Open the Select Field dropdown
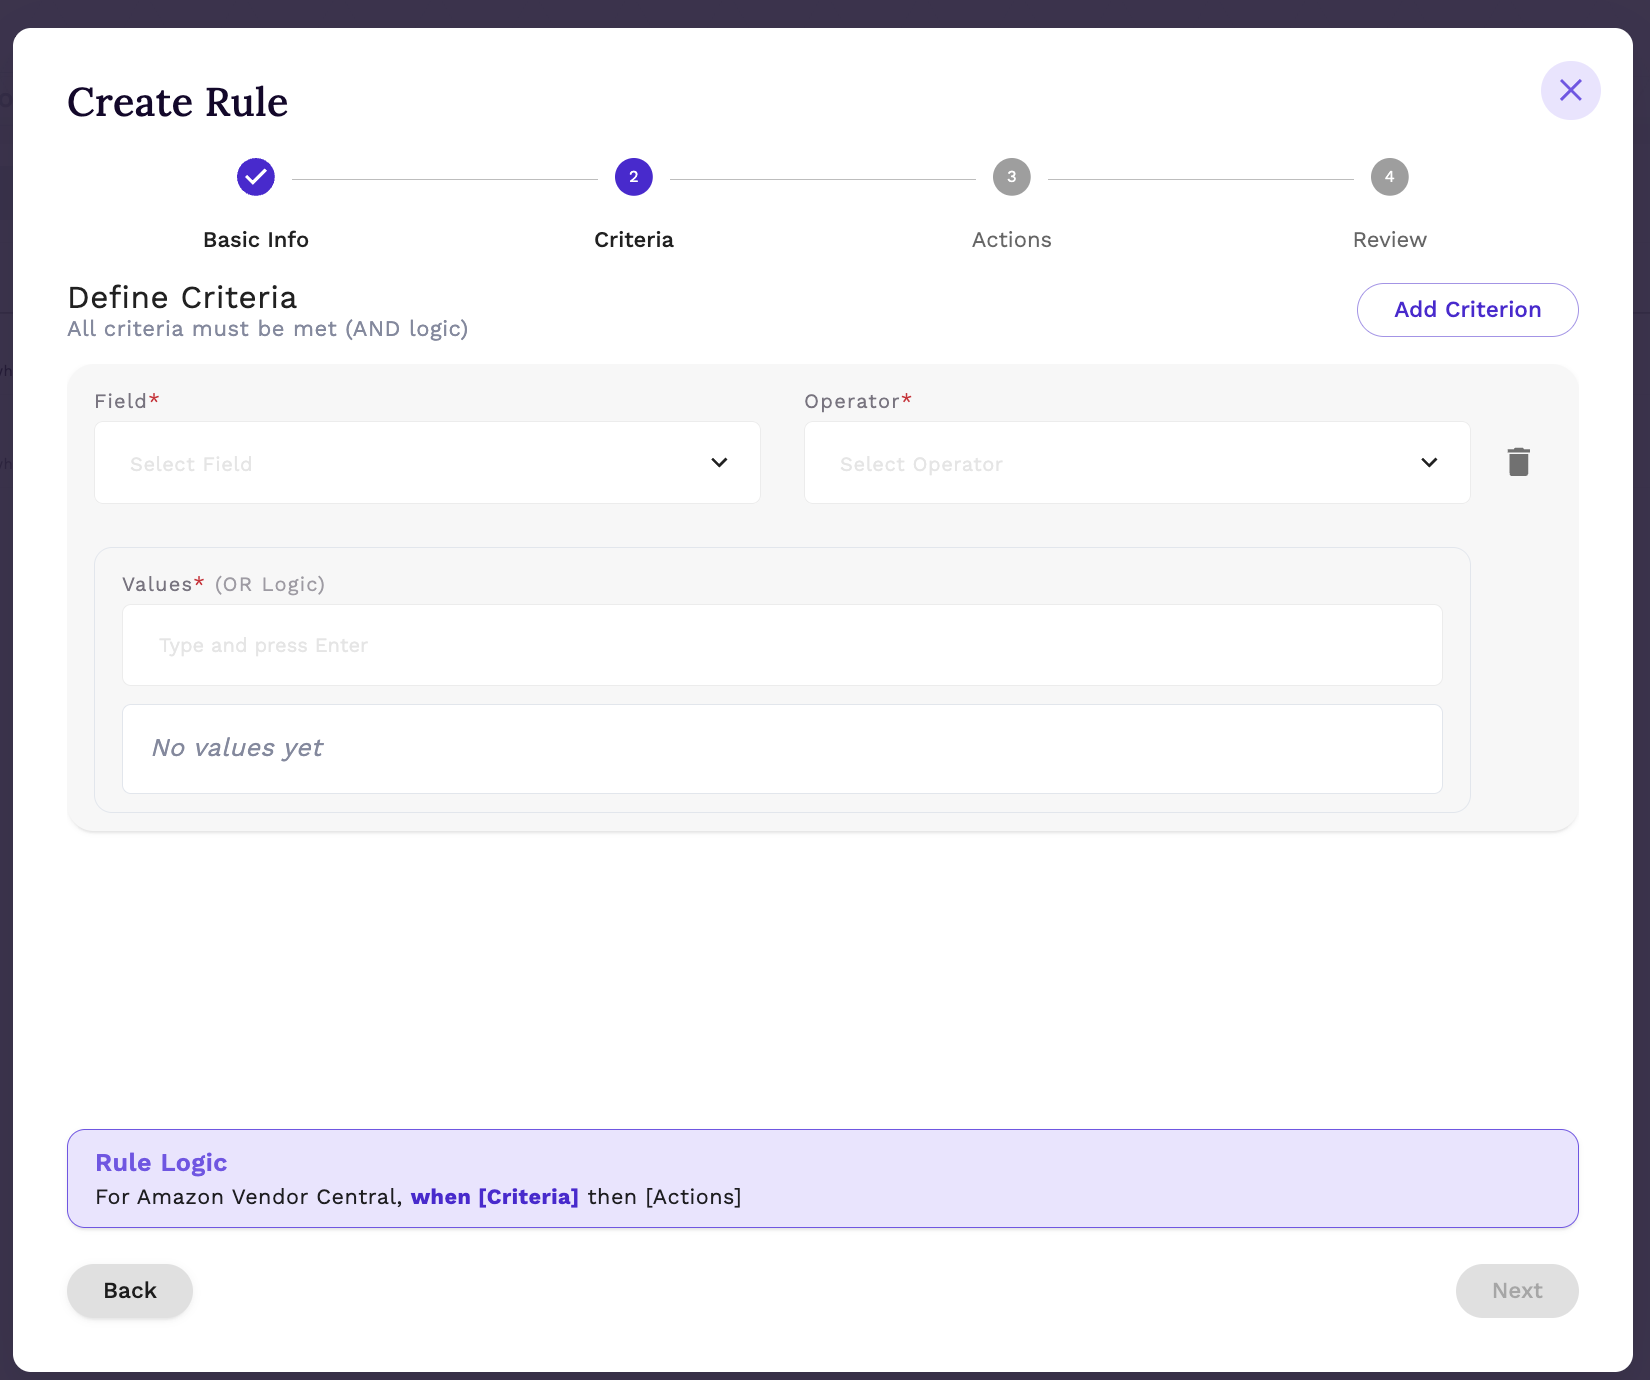1650x1380 pixels. pos(427,462)
